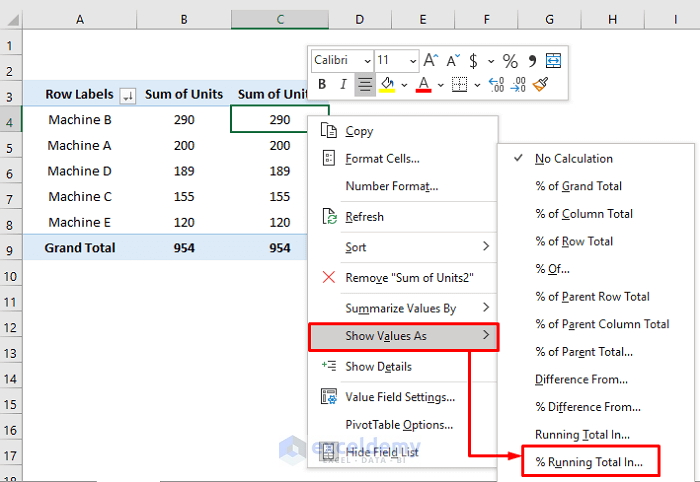Expand the Sort submenu arrow
700x482 pixels.
486,246
